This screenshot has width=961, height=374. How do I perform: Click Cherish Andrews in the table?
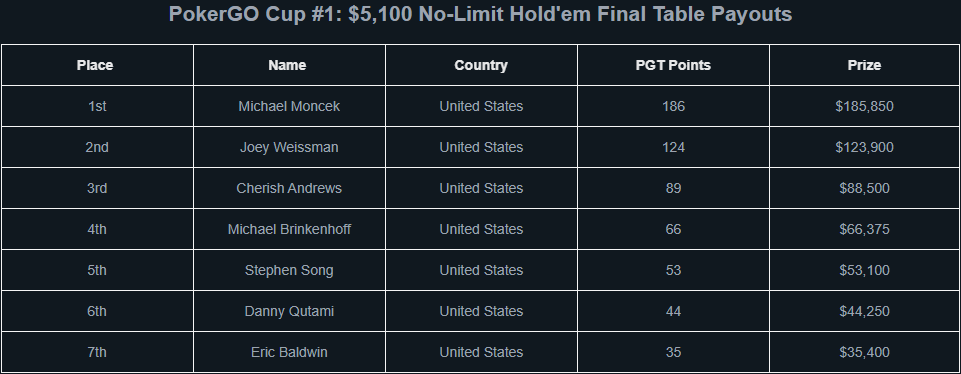289,188
